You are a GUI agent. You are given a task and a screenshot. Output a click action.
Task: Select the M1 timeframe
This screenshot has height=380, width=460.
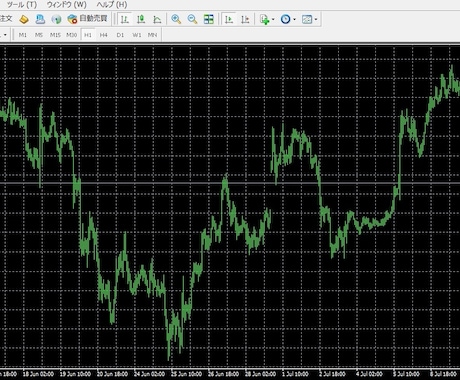[23, 35]
